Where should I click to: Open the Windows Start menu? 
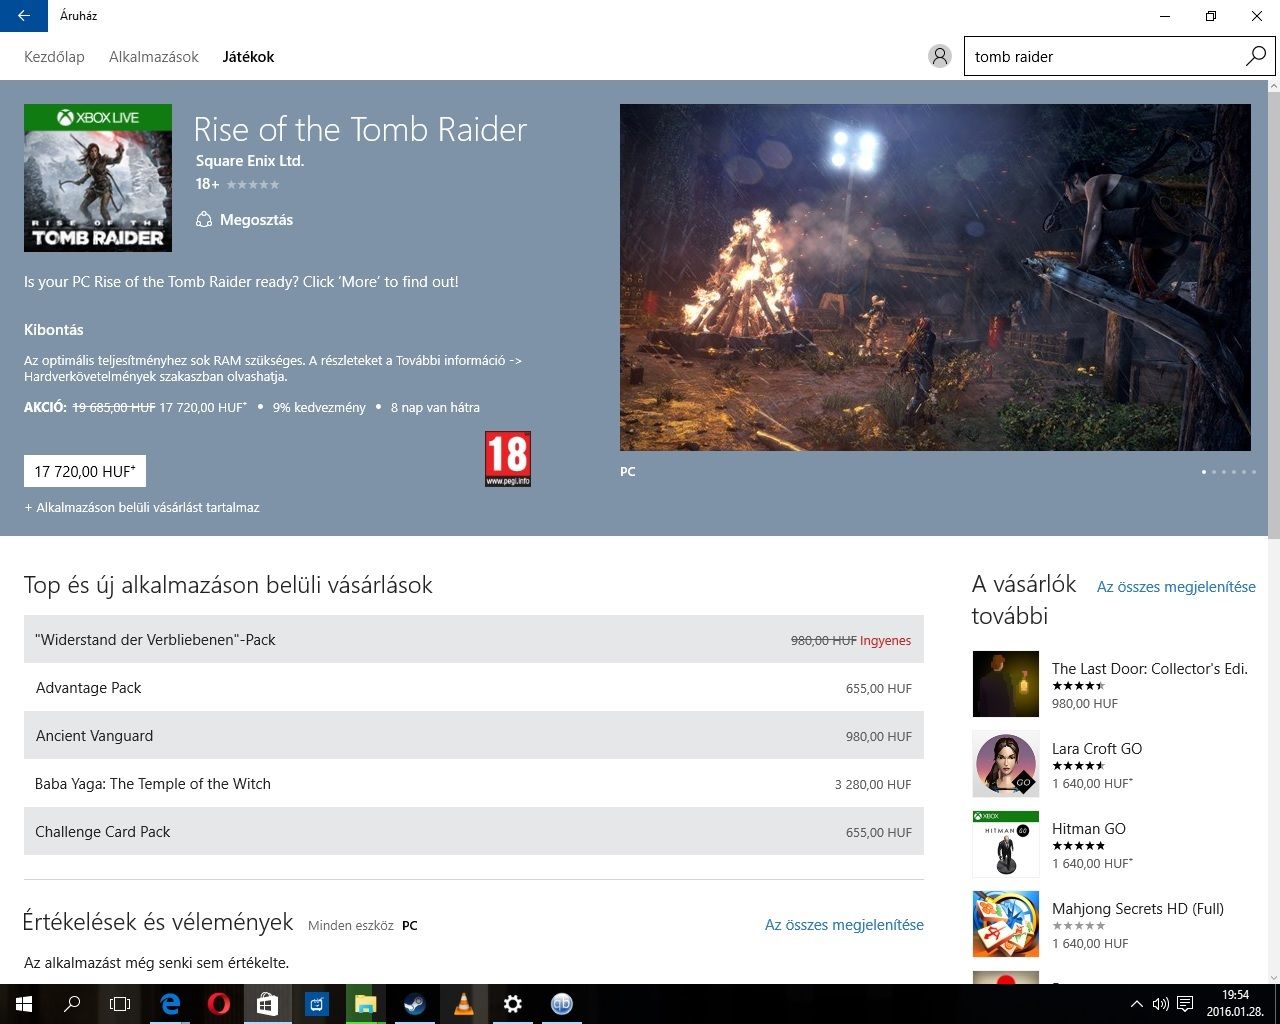coord(24,1004)
